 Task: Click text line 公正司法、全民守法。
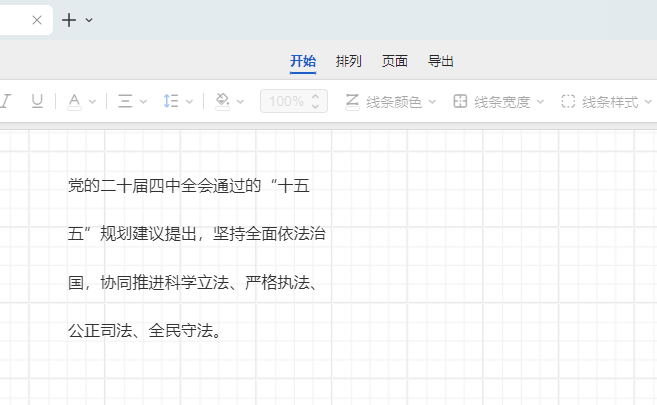point(145,331)
